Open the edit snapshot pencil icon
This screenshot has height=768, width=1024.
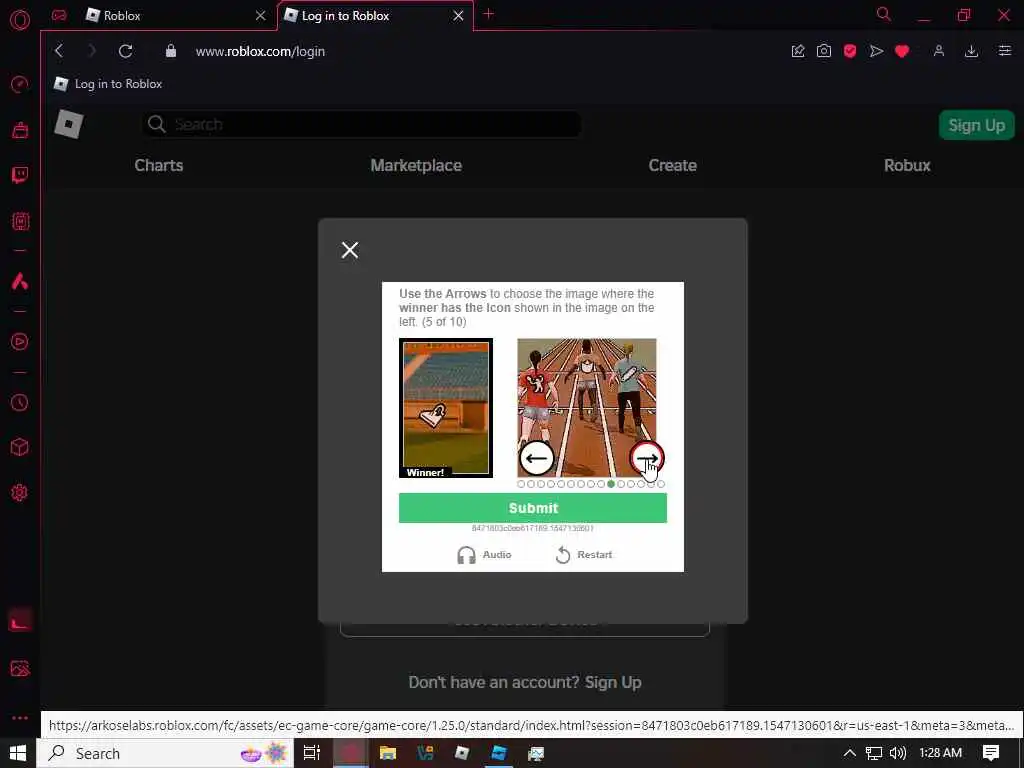pos(798,51)
